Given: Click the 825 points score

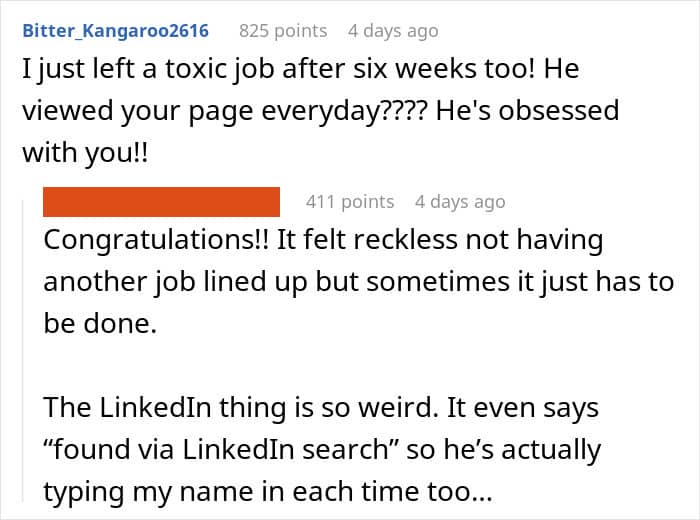Looking at the screenshot, I should tap(283, 31).
